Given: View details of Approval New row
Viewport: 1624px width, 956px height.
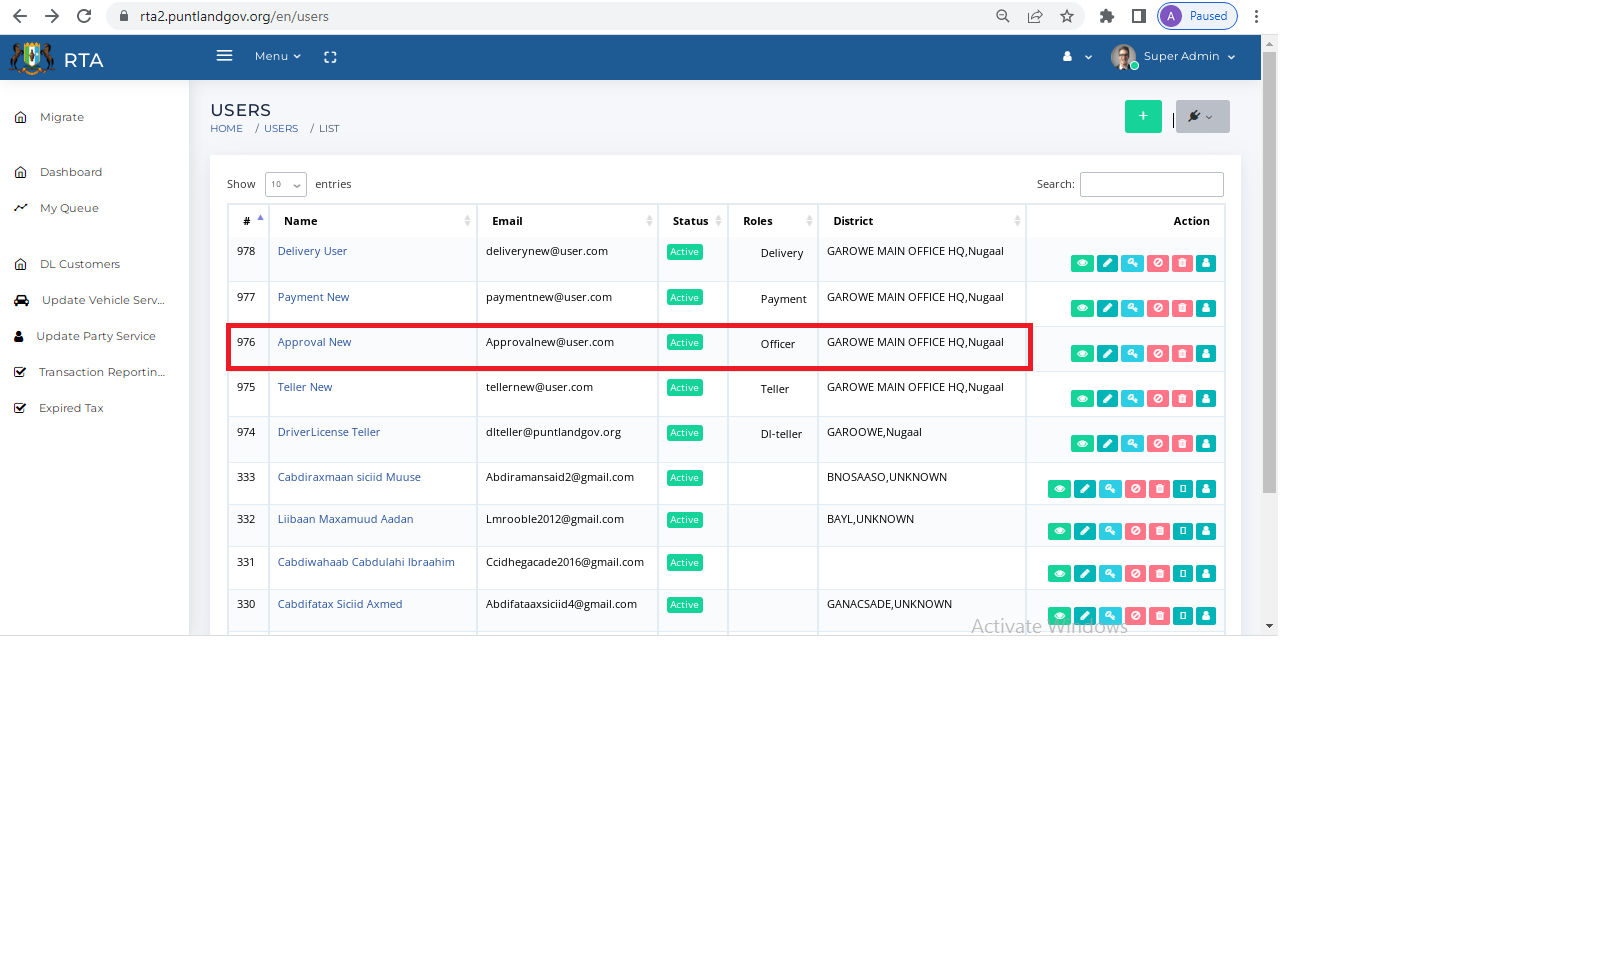Looking at the screenshot, I should tap(1082, 353).
